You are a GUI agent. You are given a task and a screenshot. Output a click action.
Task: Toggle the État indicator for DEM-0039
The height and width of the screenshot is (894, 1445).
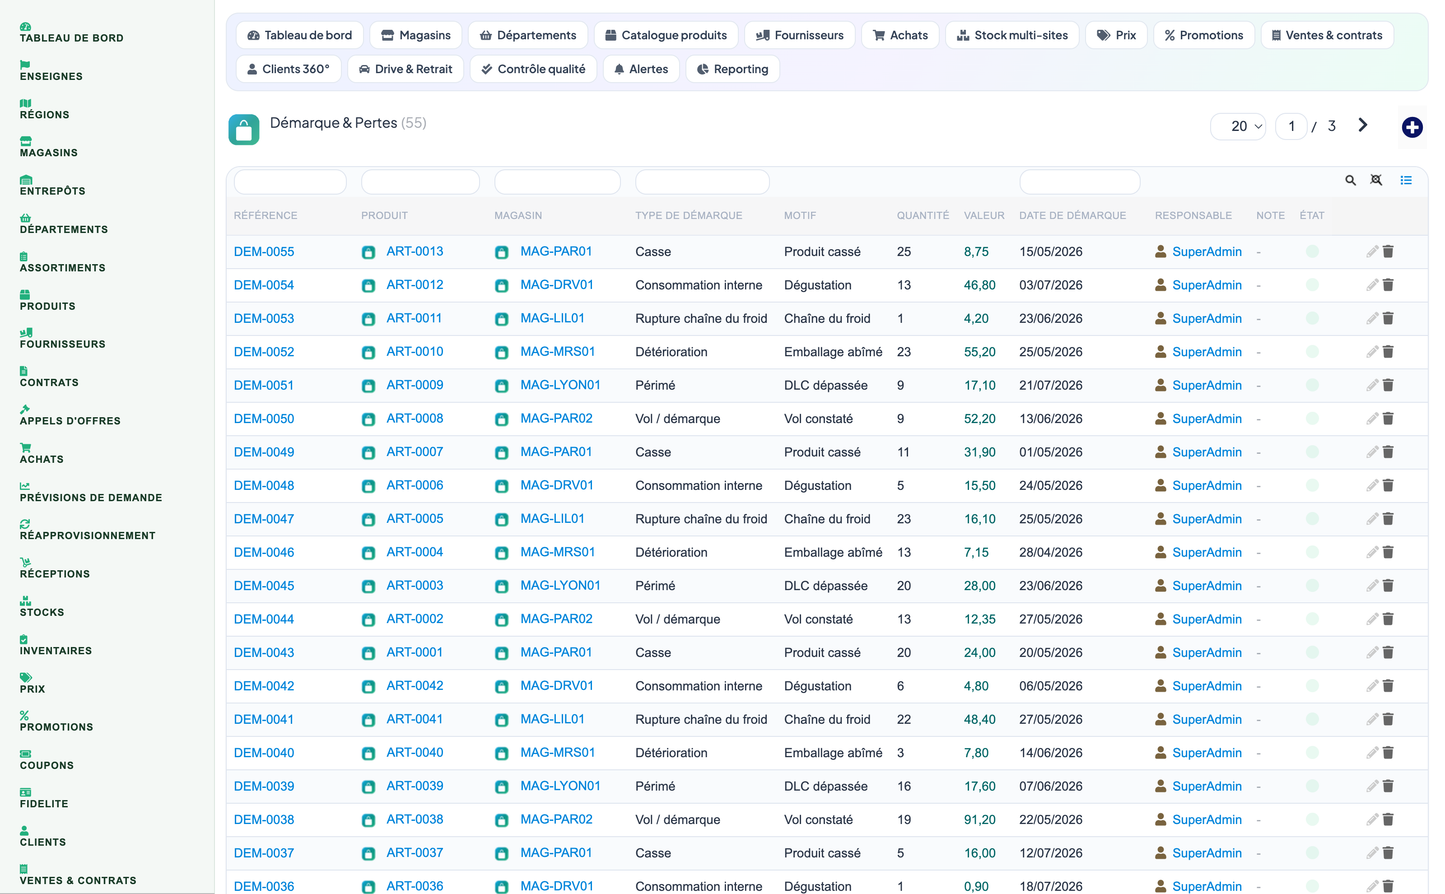coord(1312,786)
